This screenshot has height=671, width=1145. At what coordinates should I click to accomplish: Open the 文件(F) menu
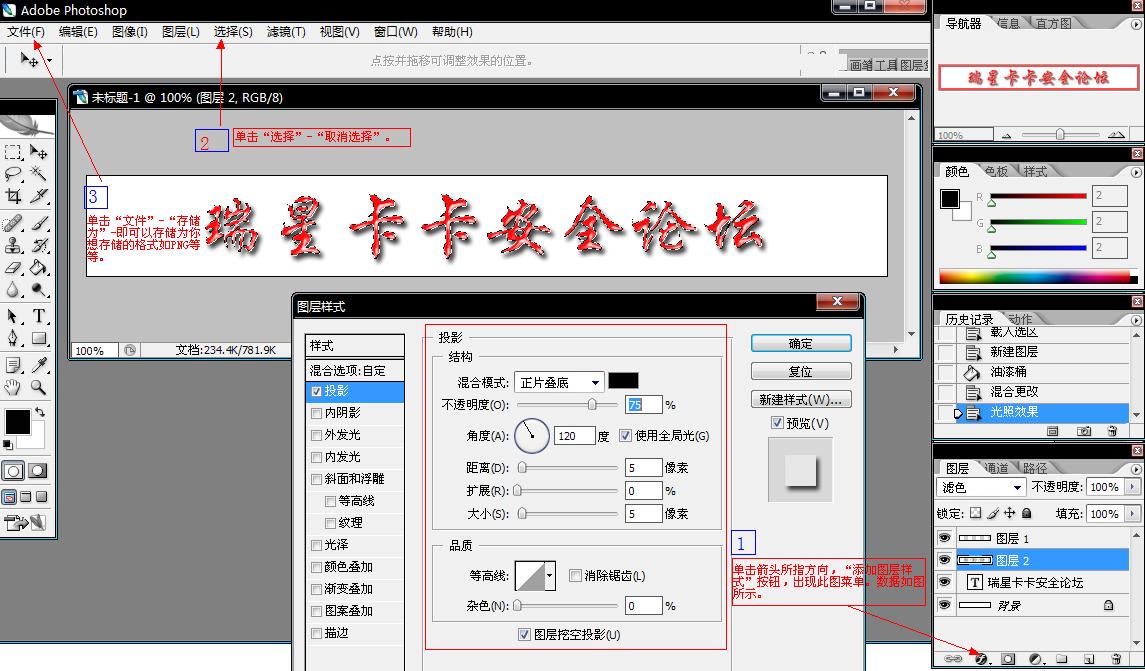click(26, 32)
